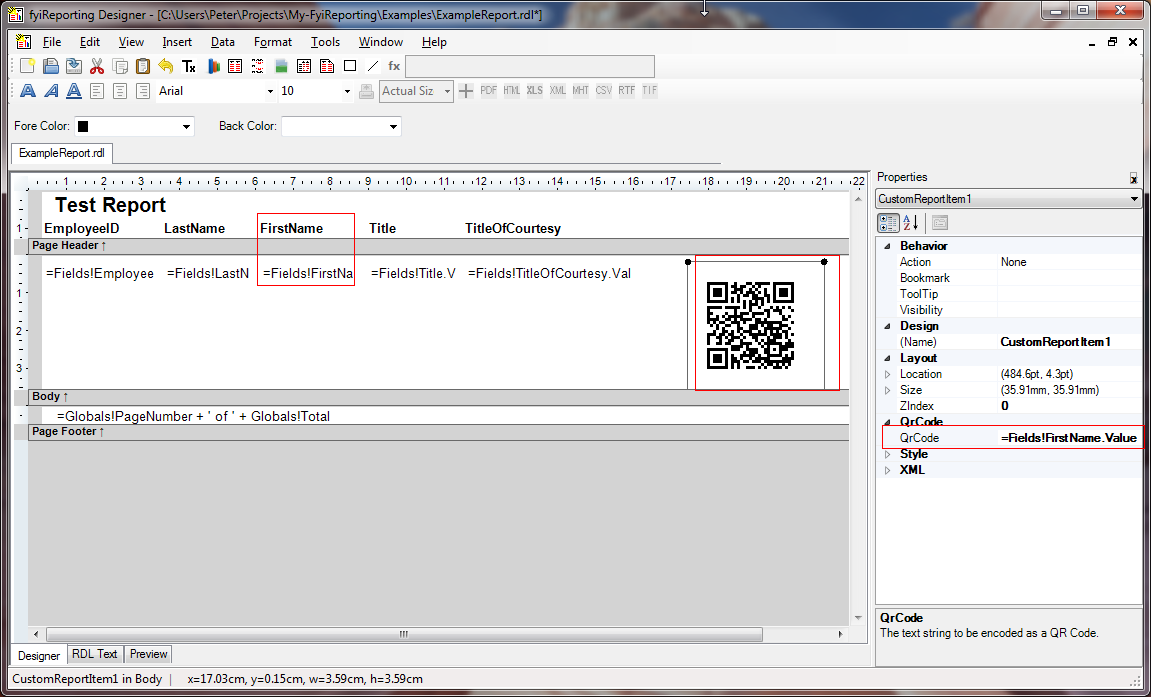The height and width of the screenshot is (697, 1151).
Task: Toggle Bold text formatting
Action: pyautogui.click(x=28, y=91)
